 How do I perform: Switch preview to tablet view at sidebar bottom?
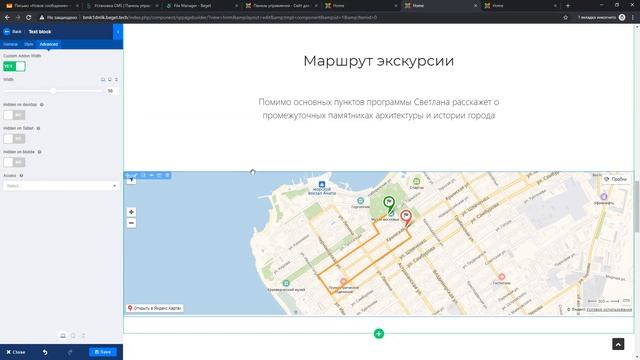(x=73, y=336)
